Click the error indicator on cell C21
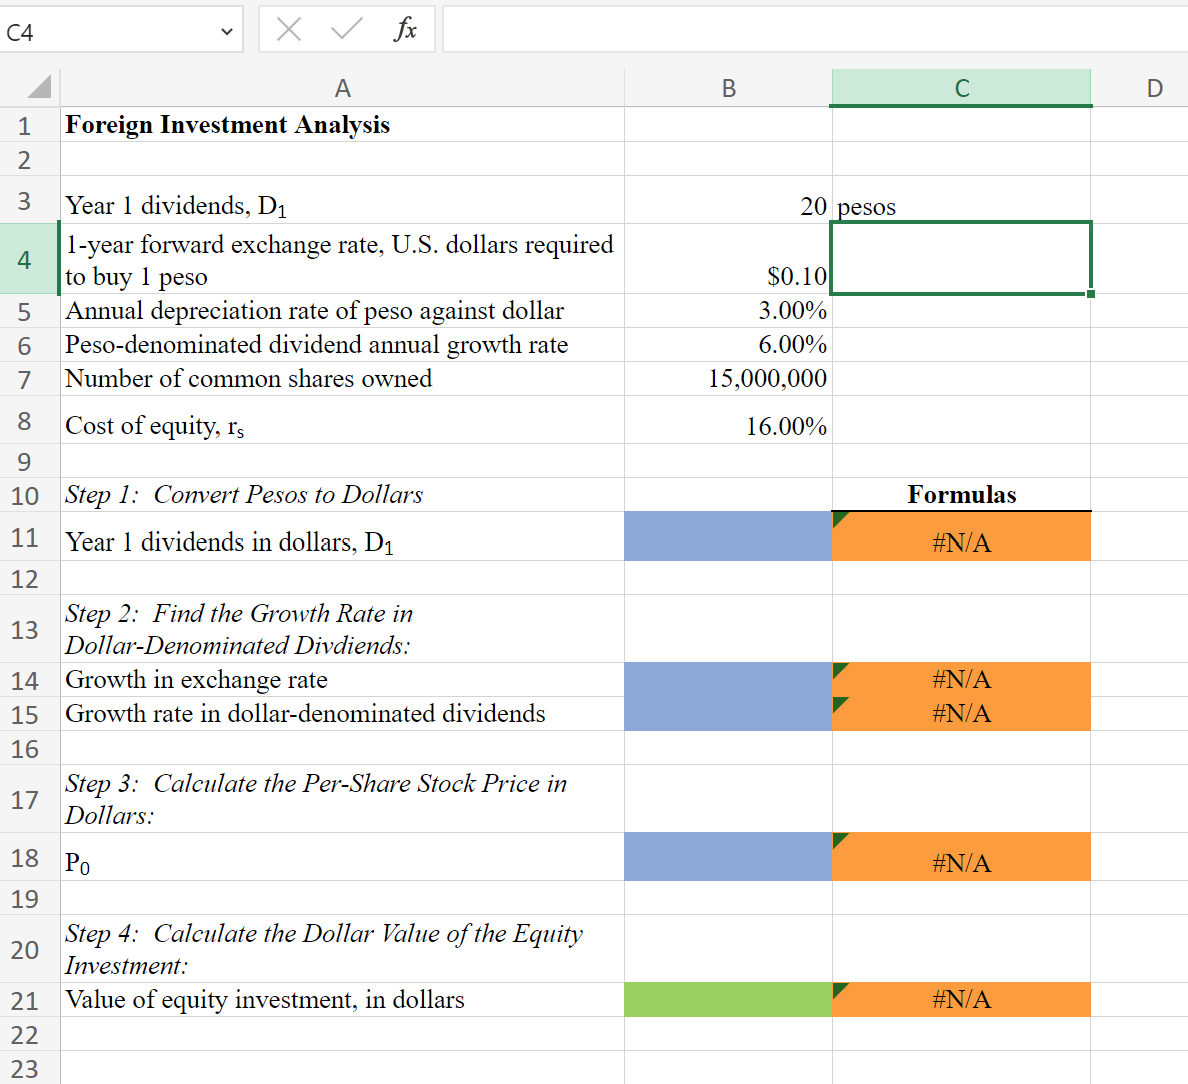This screenshot has width=1188, height=1084. (838, 991)
